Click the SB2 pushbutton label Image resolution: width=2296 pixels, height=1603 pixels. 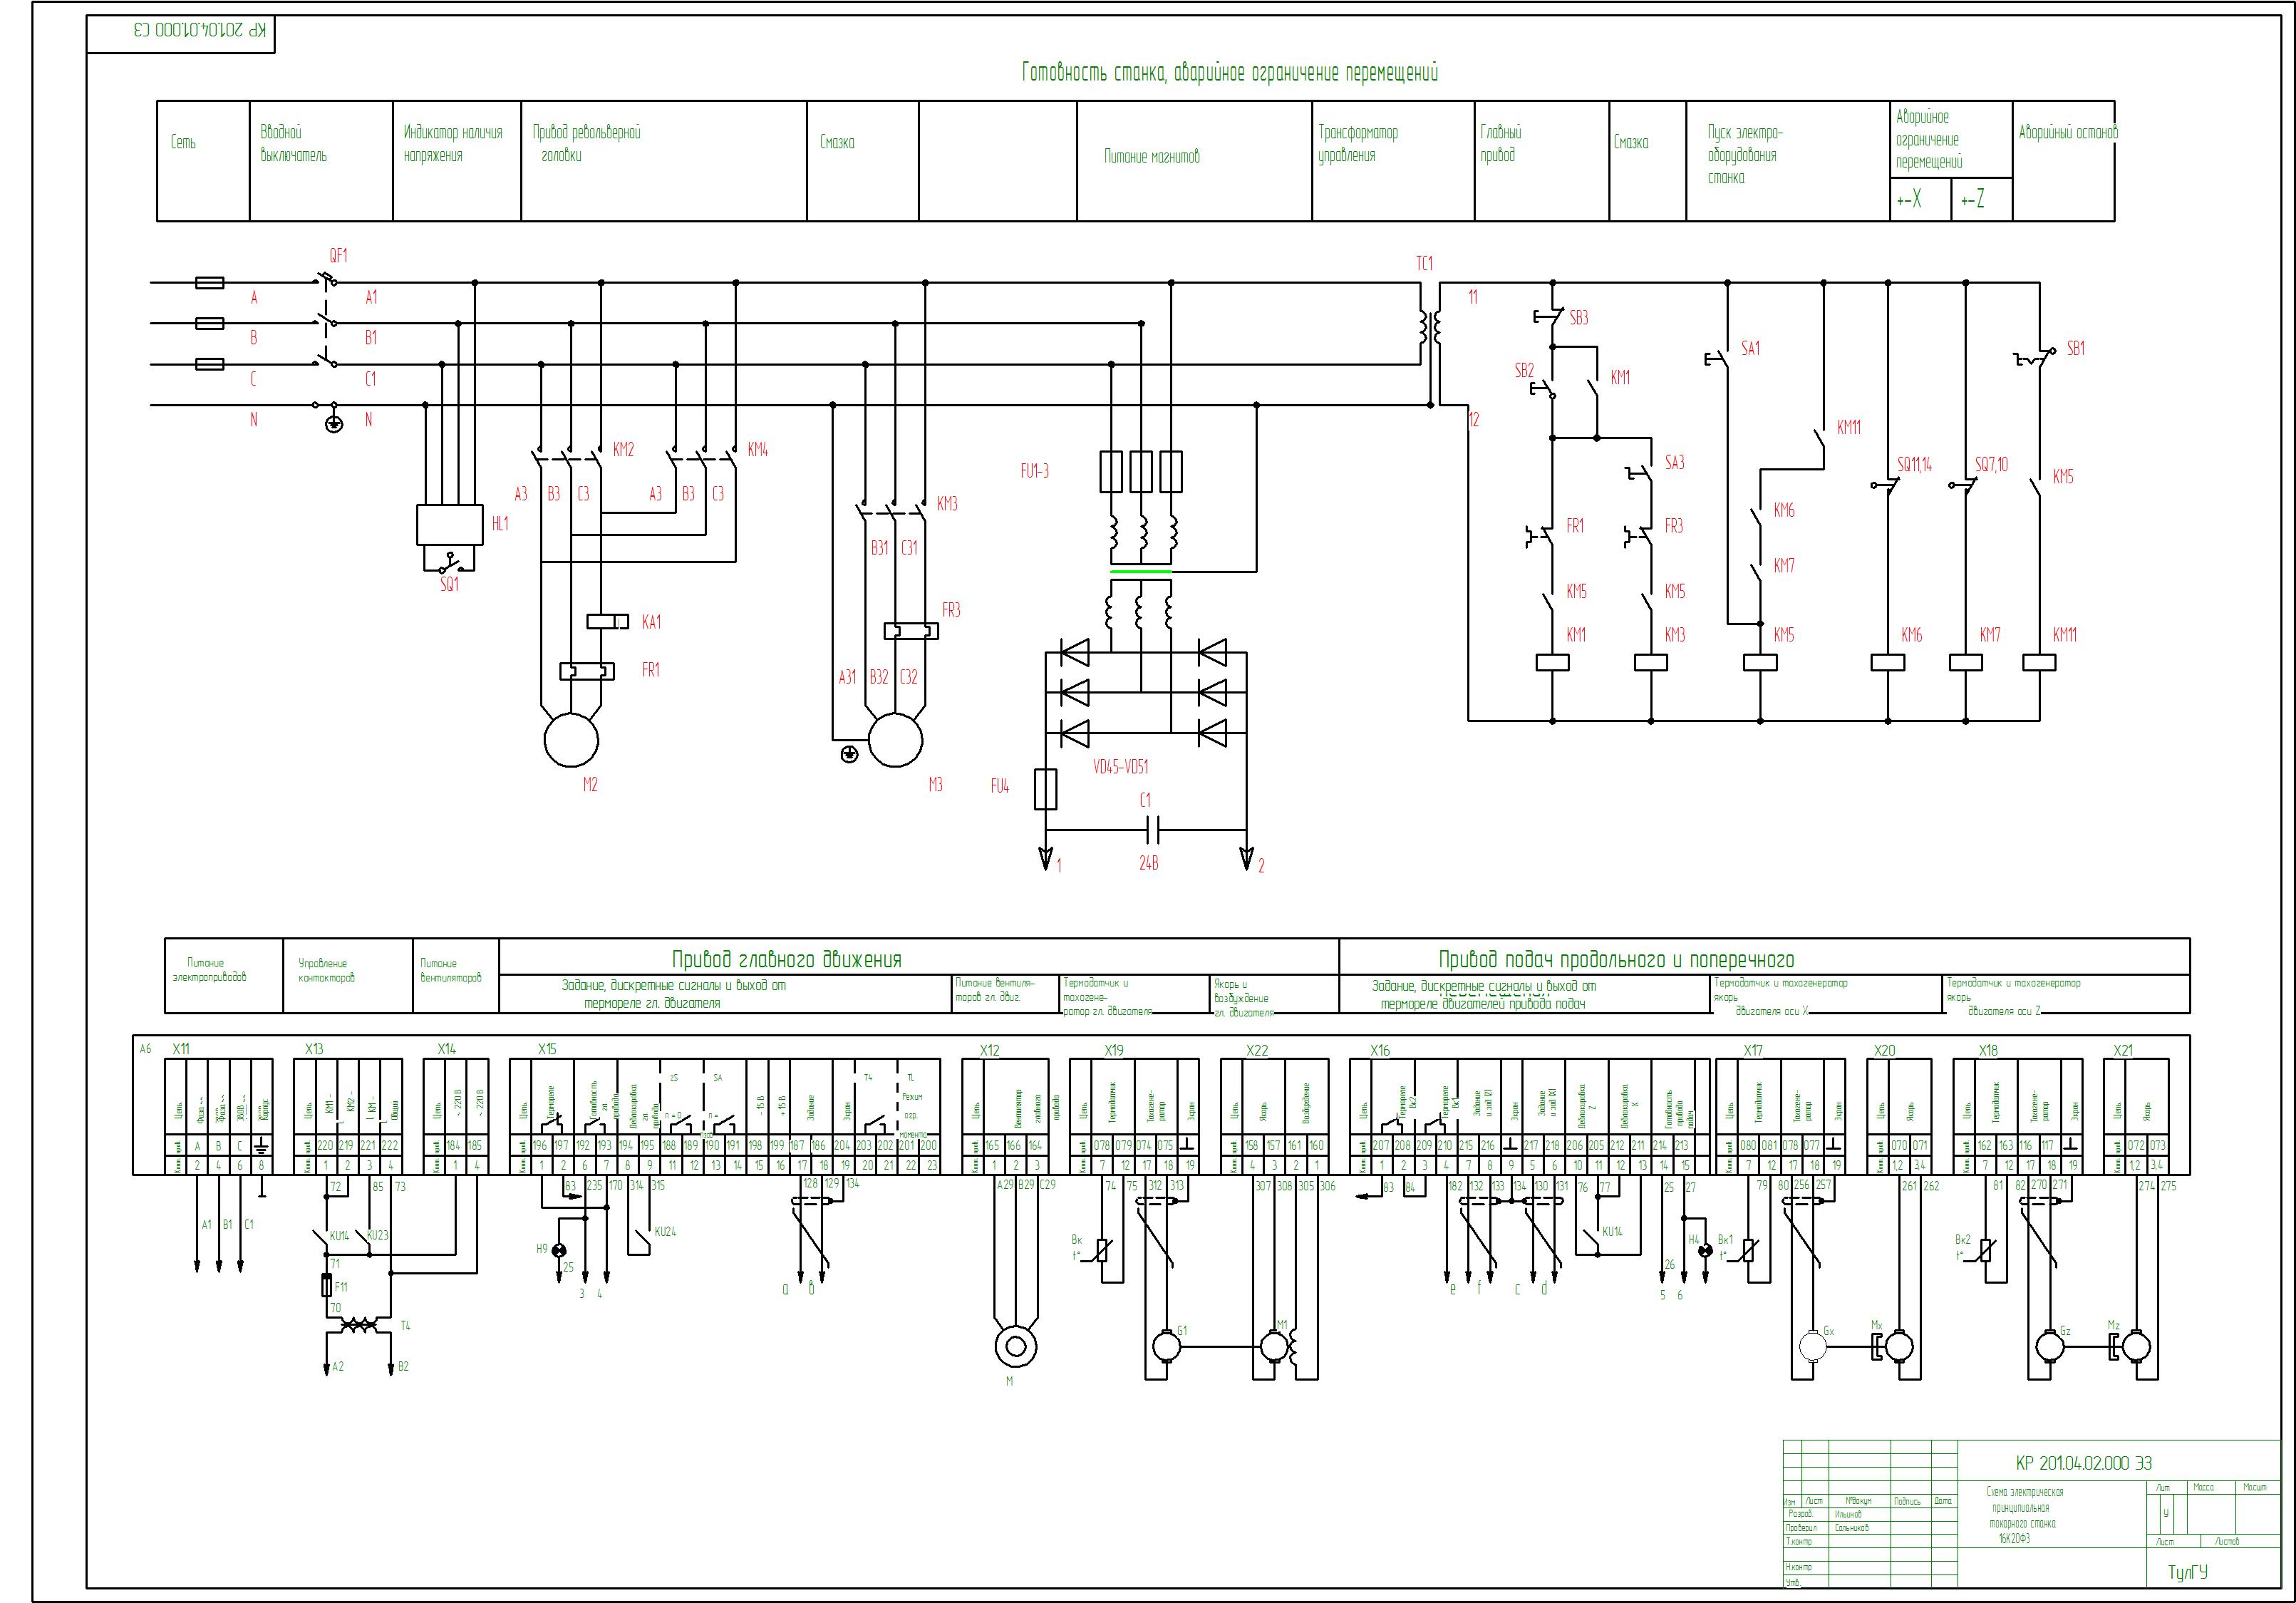pyautogui.click(x=1524, y=370)
